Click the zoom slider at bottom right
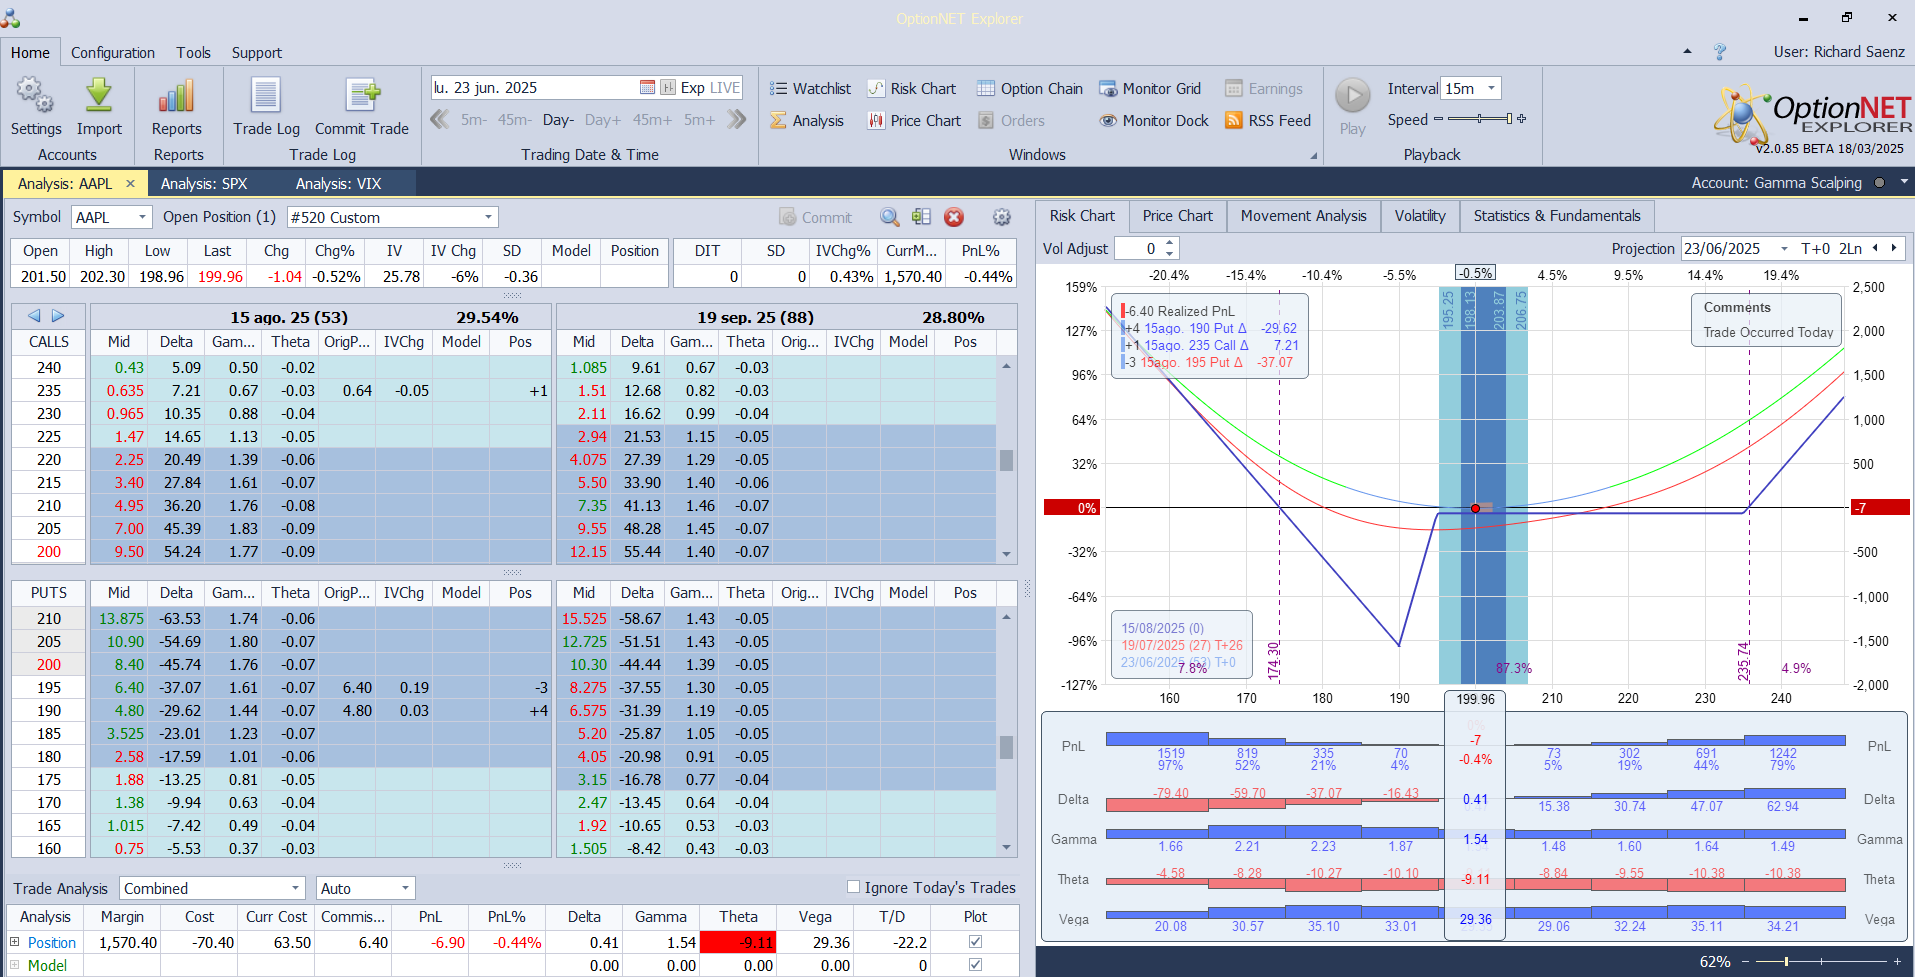 [1821, 961]
